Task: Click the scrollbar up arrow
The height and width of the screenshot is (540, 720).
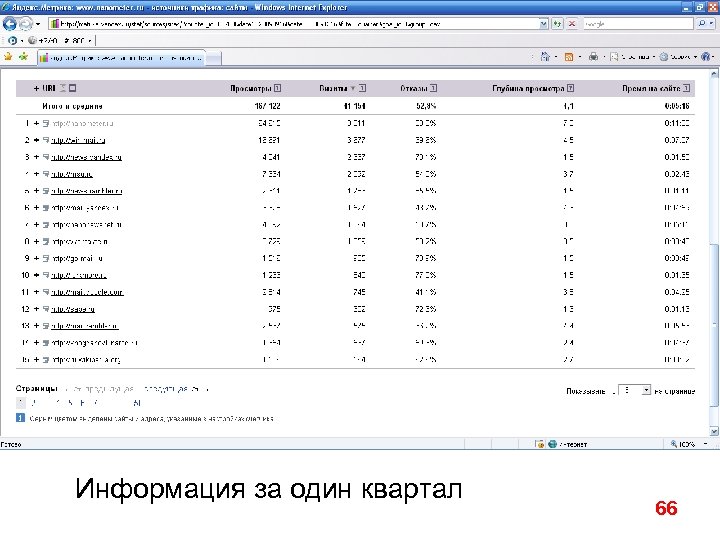Action: coord(714,73)
